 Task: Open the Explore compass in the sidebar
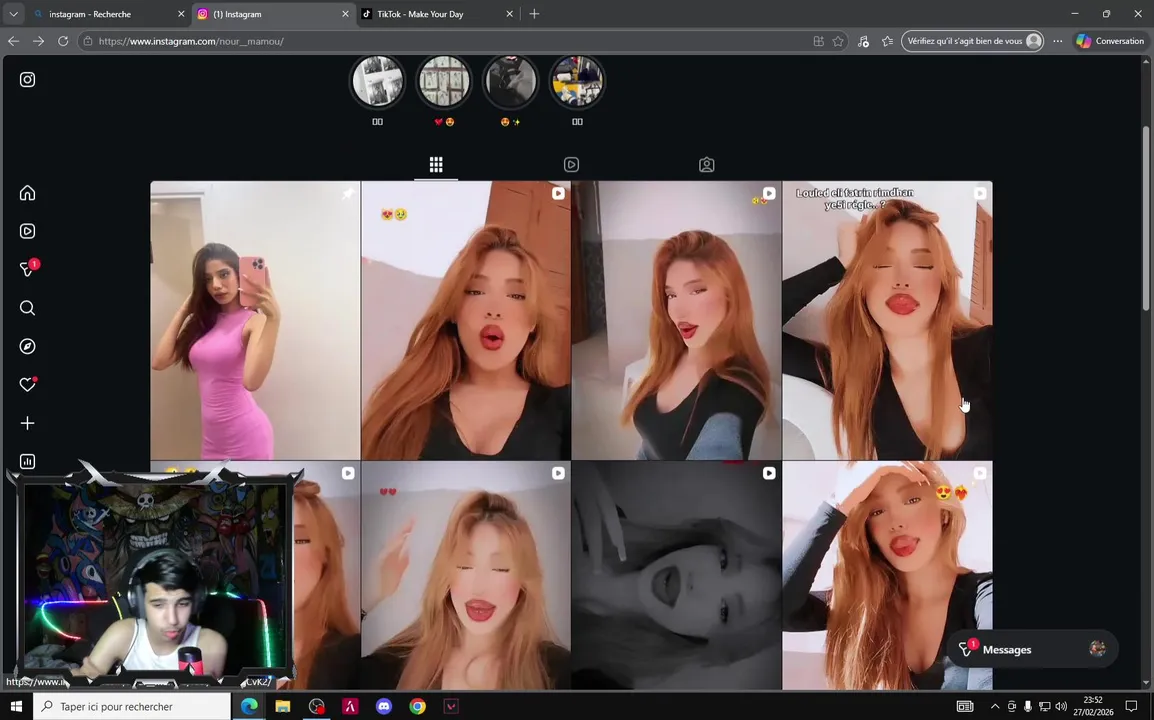27,346
